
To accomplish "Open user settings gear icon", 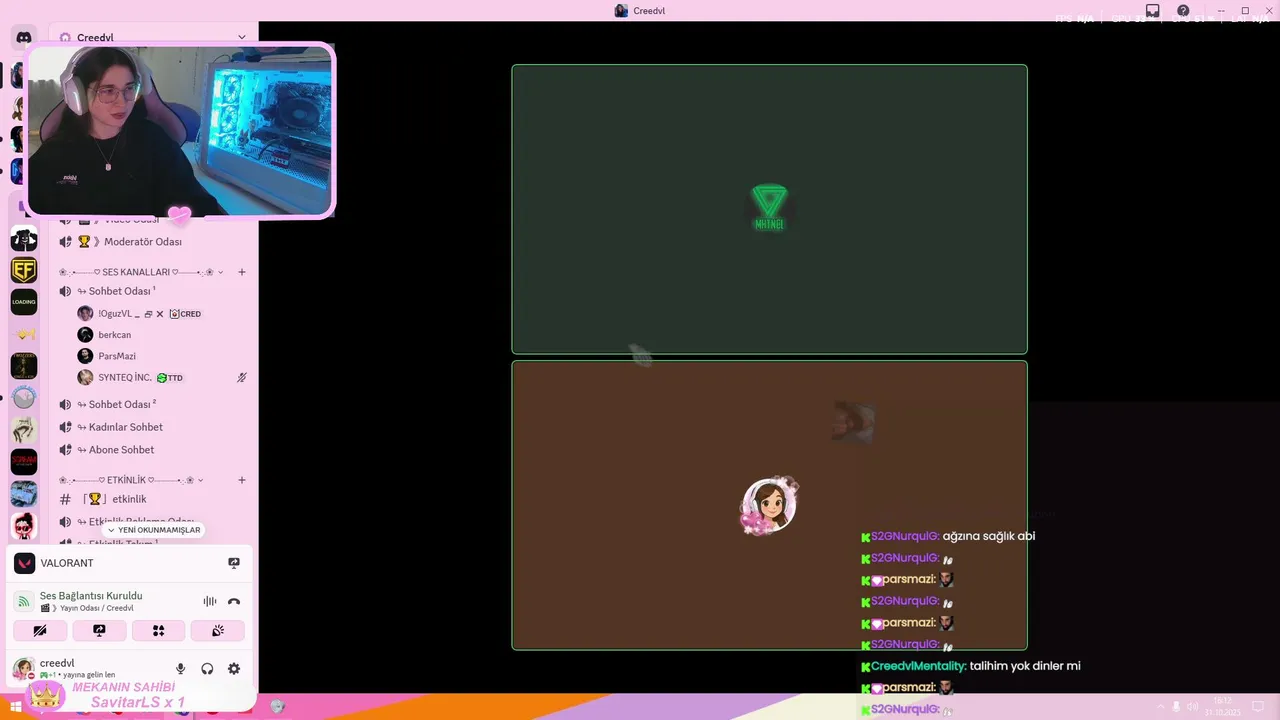I will pos(234,669).
